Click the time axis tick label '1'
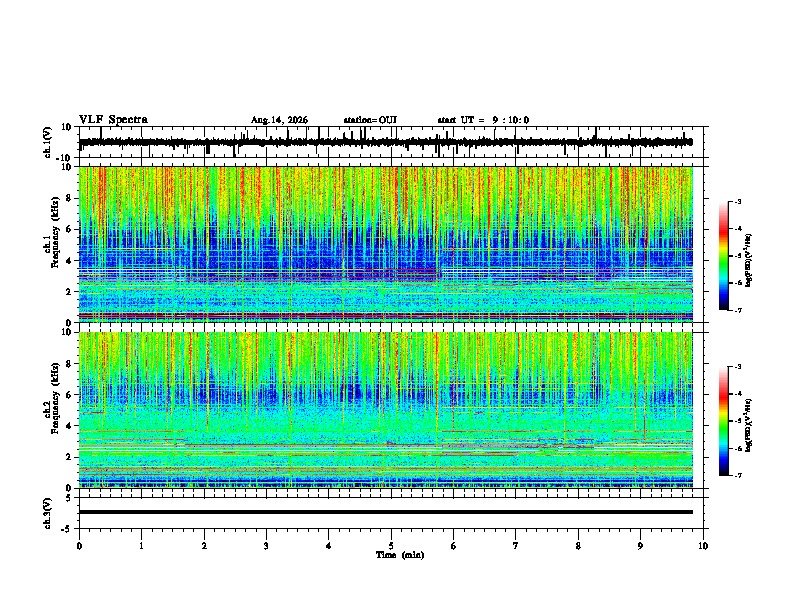This screenshot has height=612, width=792. [141, 546]
